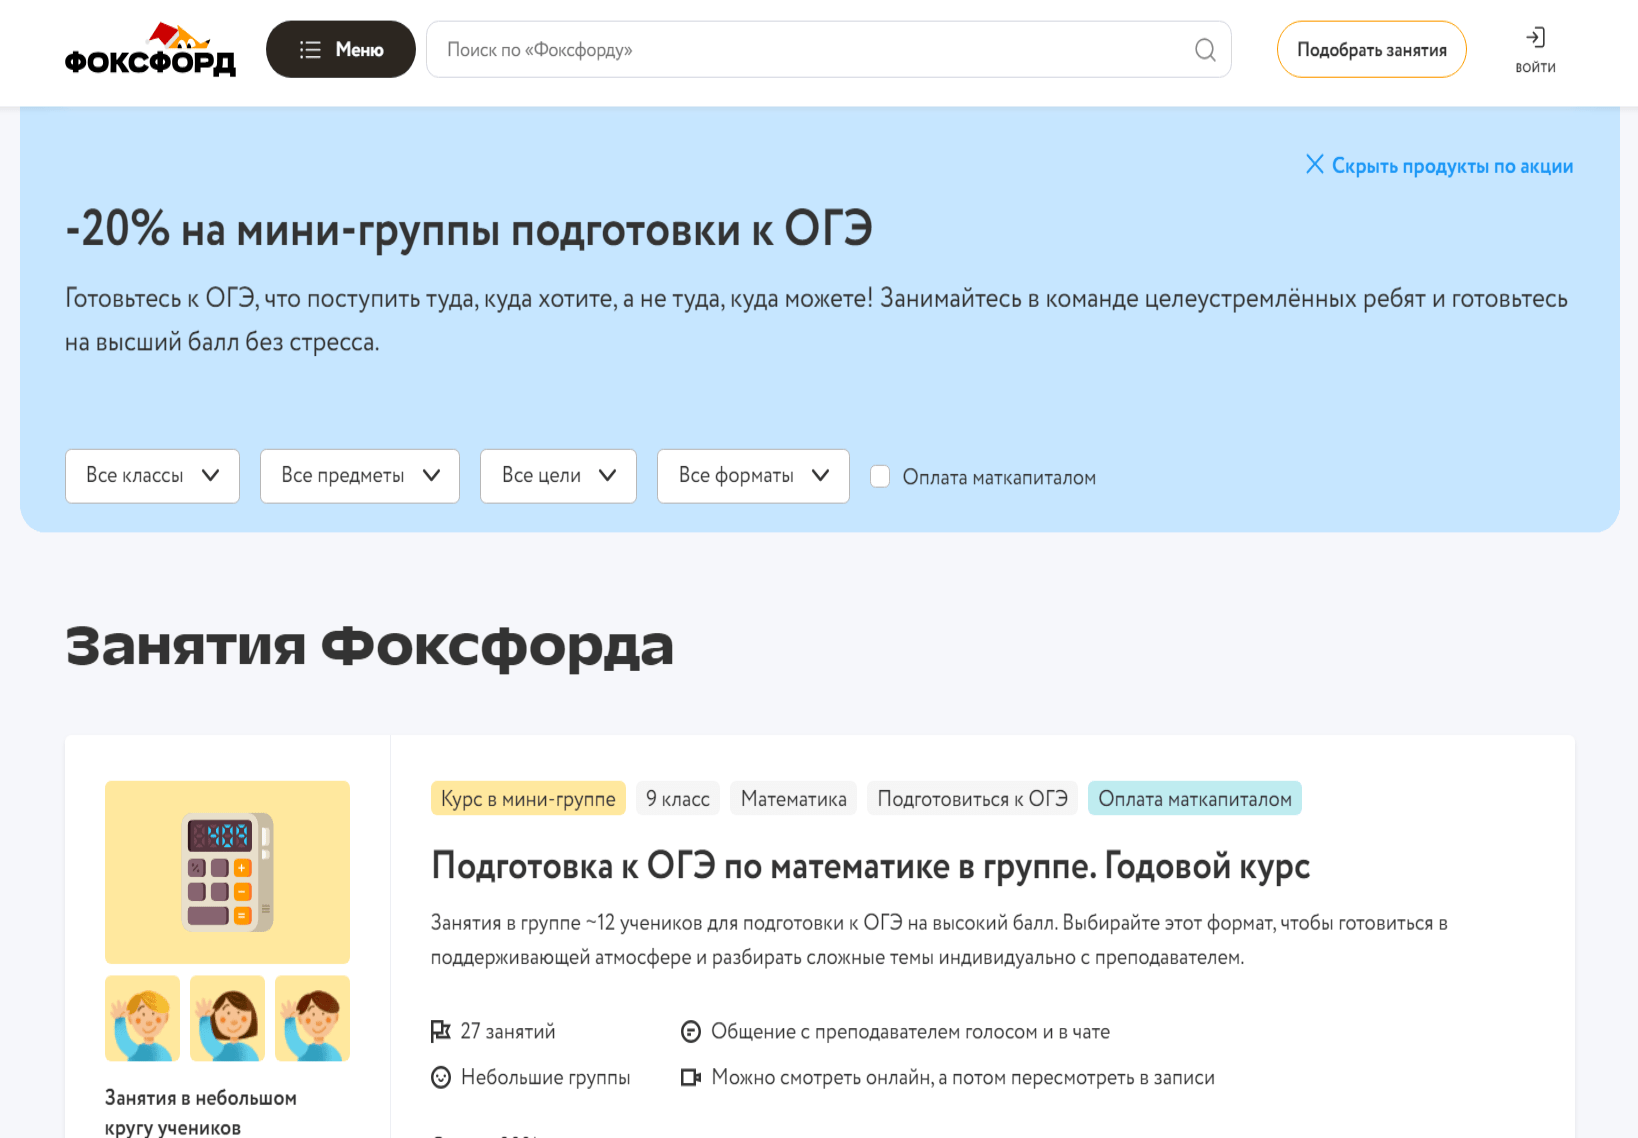The image size is (1638, 1138).
Task: Click the dark-haired girl avatar thumbnail
Action: point(227,1018)
